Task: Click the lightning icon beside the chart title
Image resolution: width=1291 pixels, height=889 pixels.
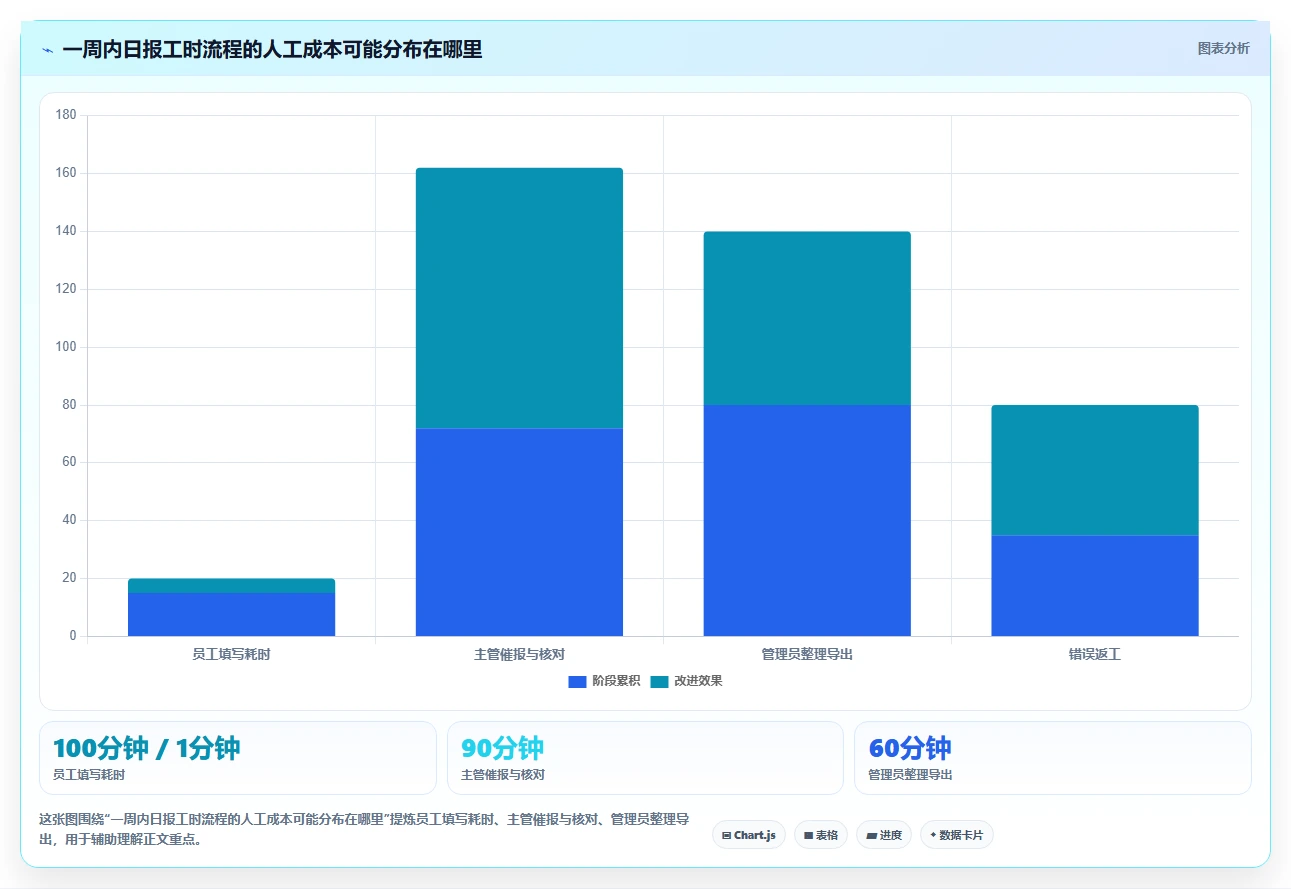Action: pos(47,49)
